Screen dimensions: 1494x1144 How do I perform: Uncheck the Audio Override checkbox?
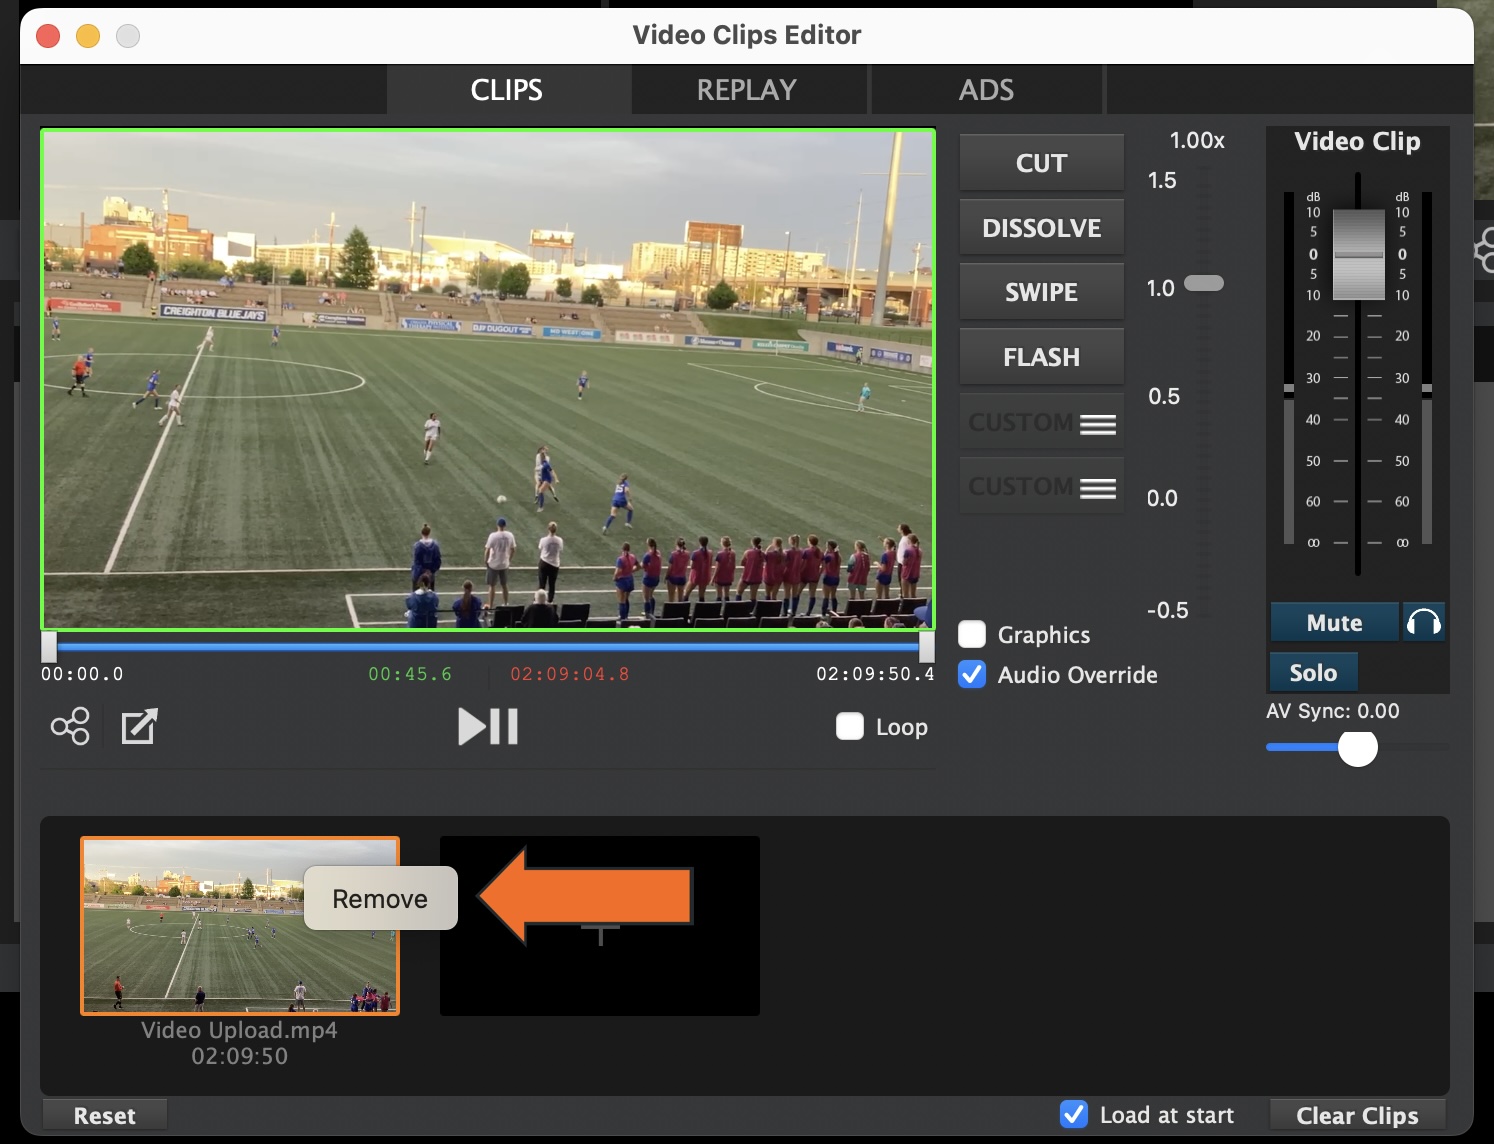pyautogui.click(x=972, y=674)
